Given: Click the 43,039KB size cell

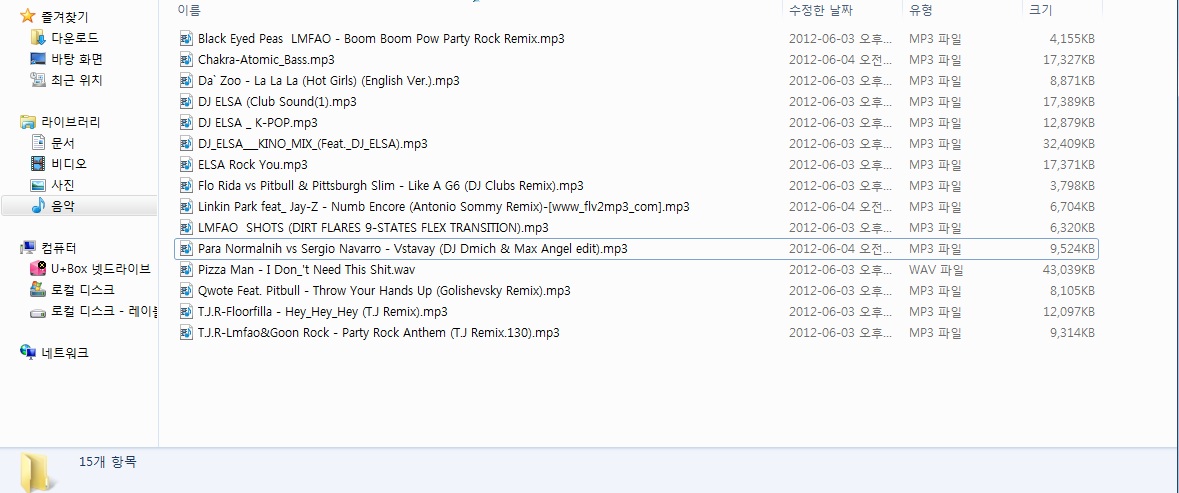Looking at the screenshot, I should pos(1071,270).
